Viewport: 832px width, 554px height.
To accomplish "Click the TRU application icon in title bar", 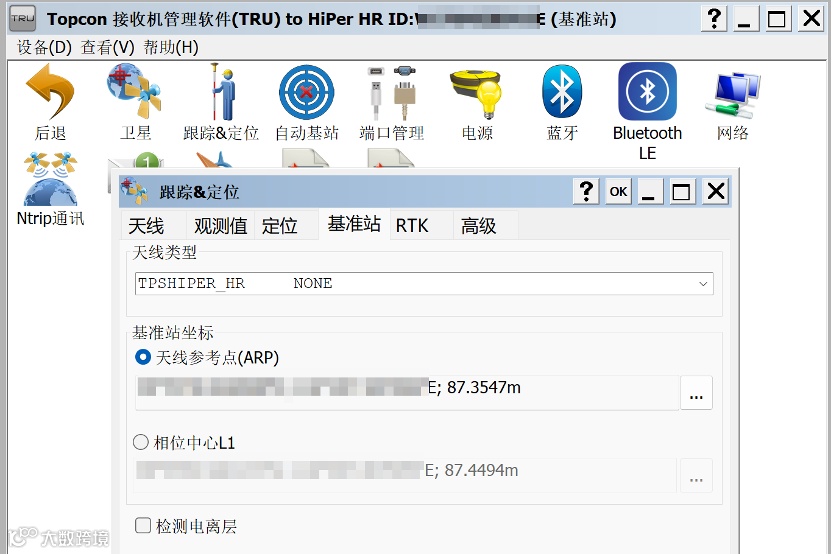I will (23, 19).
